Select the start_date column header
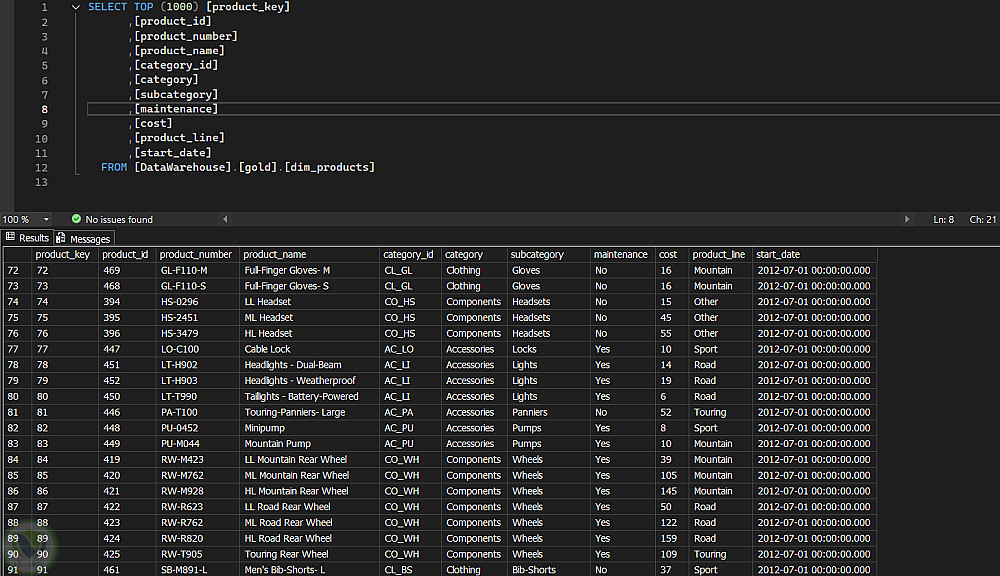The height and width of the screenshot is (576, 1000). pos(778,255)
